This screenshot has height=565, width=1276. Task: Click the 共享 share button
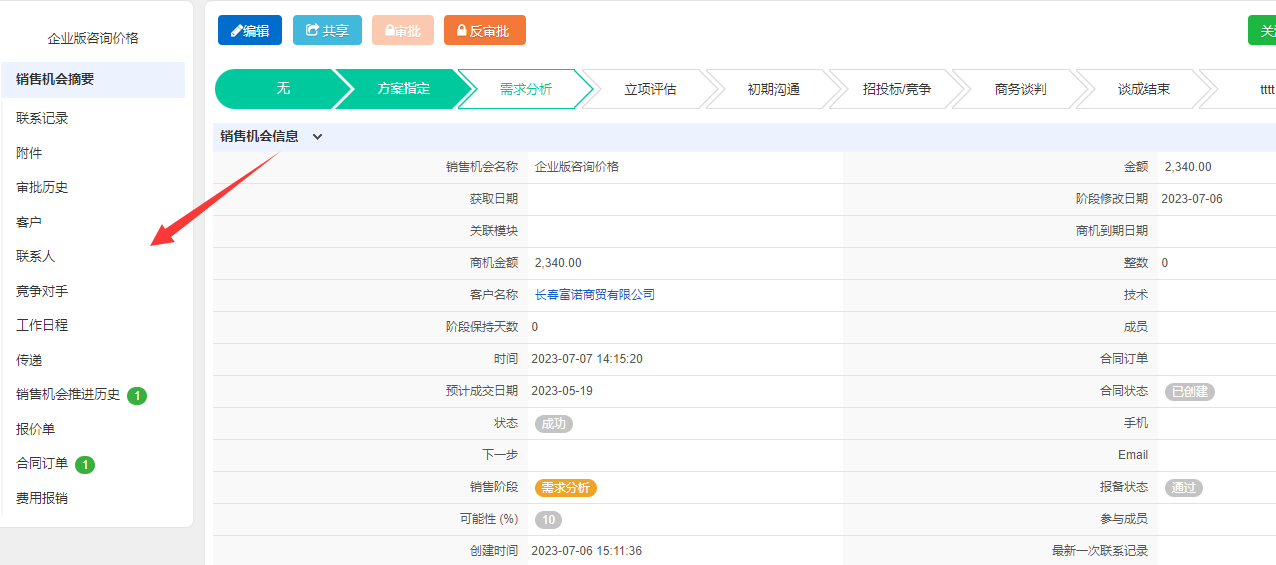(327, 31)
